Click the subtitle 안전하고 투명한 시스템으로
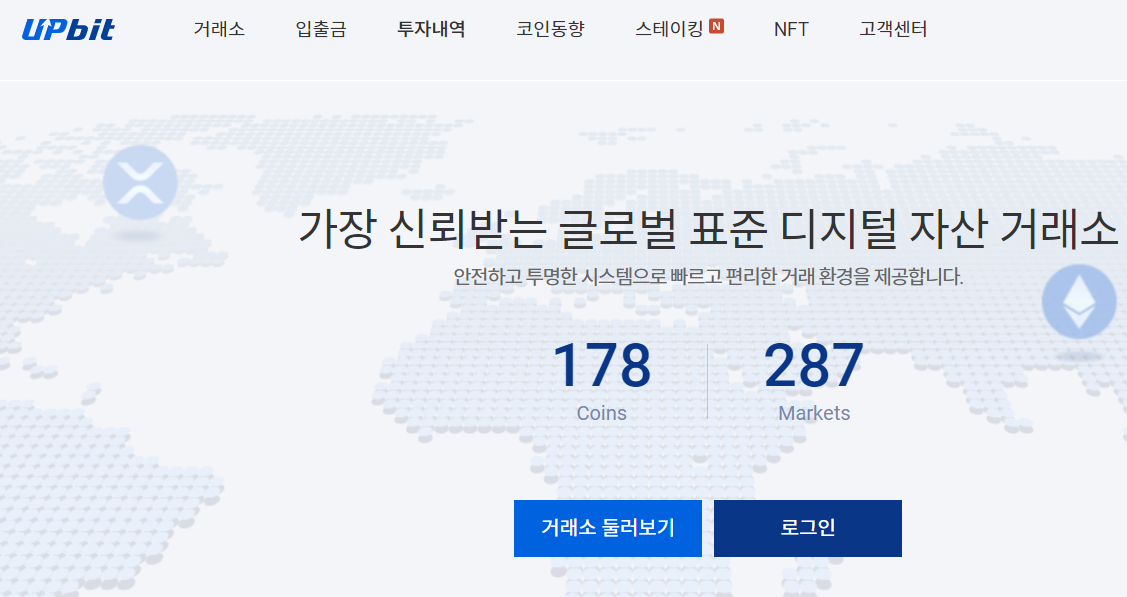This screenshot has width=1127, height=597. tap(560, 277)
